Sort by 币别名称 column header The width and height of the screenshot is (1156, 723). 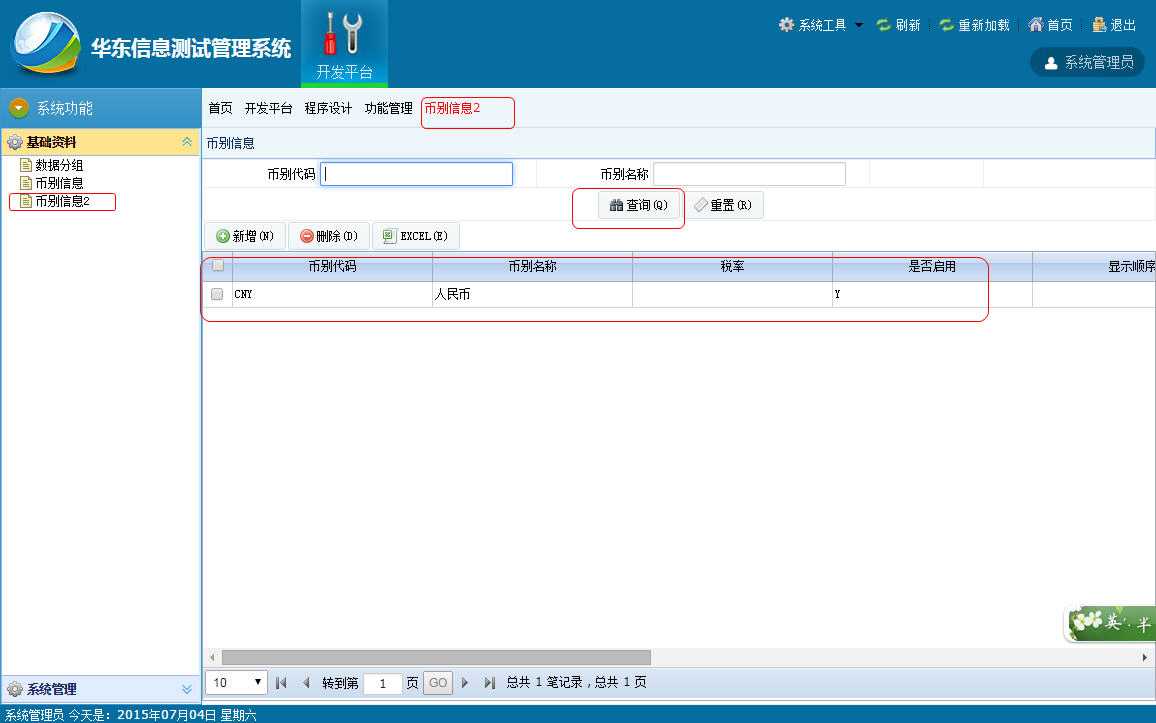point(532,266)
